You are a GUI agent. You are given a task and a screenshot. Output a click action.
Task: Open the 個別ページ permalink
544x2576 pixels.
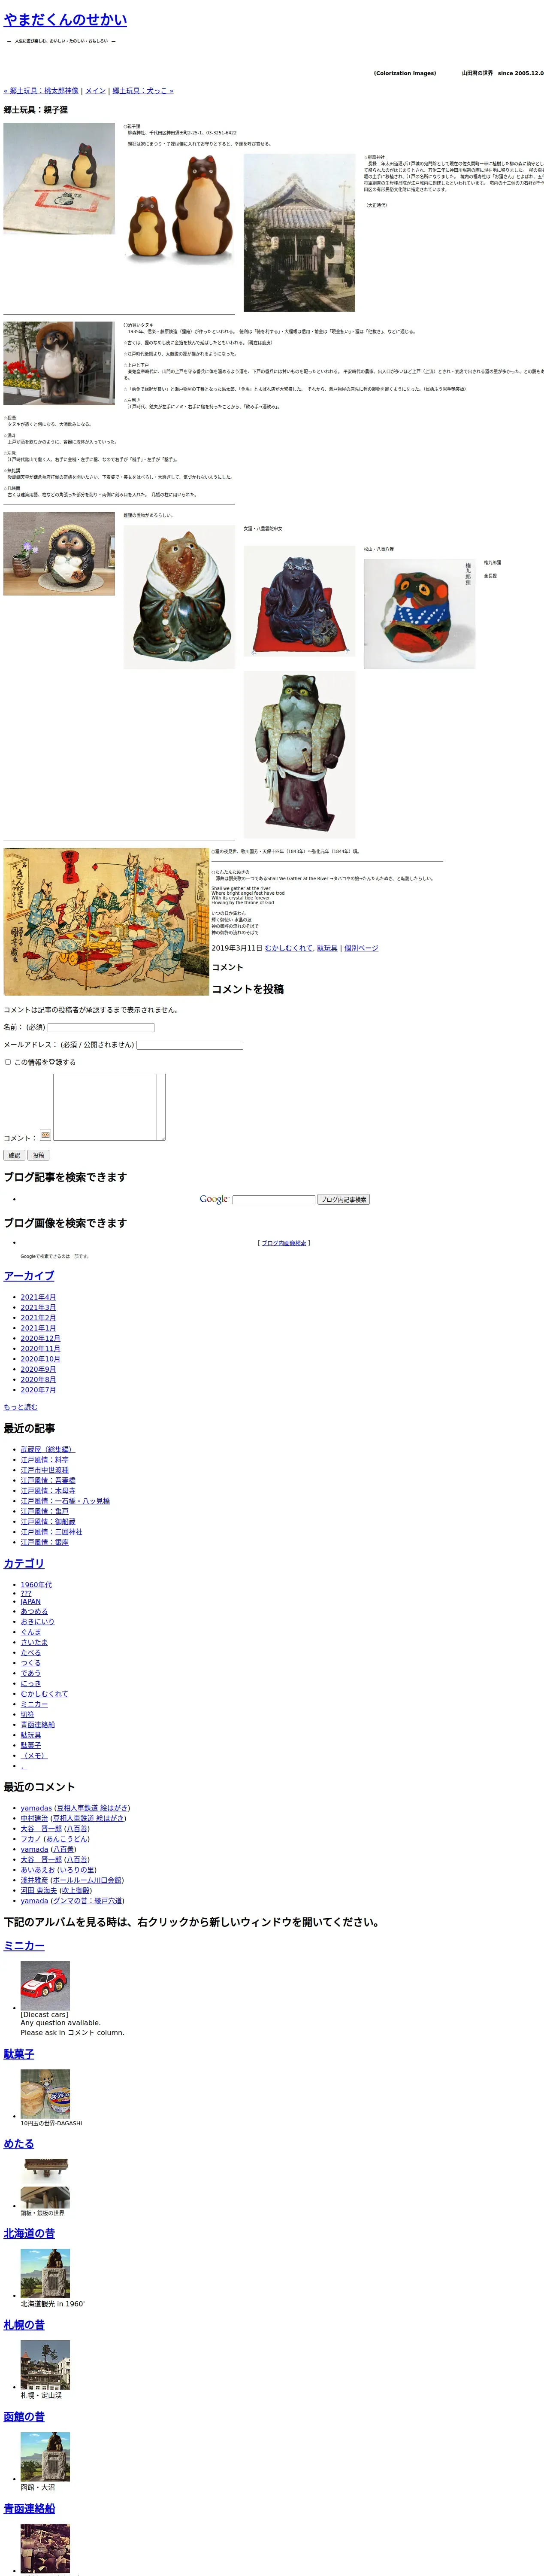point(361,948)
